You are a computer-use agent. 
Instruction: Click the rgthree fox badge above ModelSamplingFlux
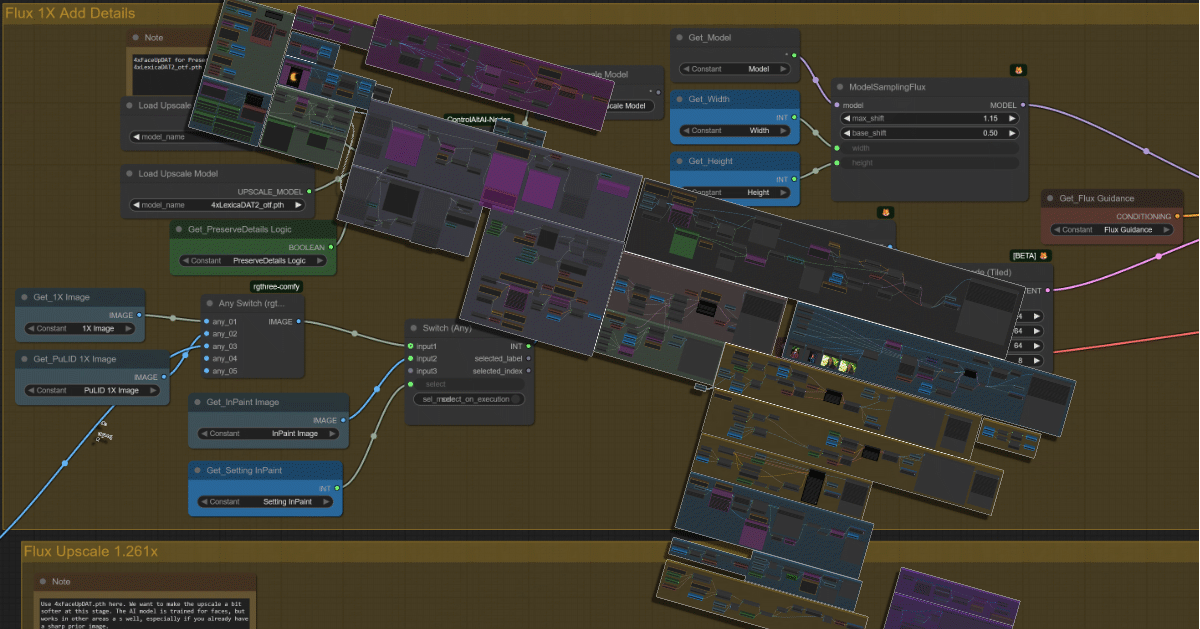[x=1019, y=70]
